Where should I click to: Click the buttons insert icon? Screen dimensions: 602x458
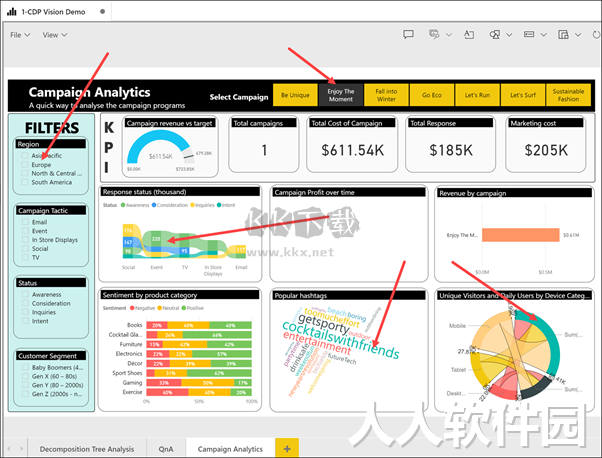529,35
